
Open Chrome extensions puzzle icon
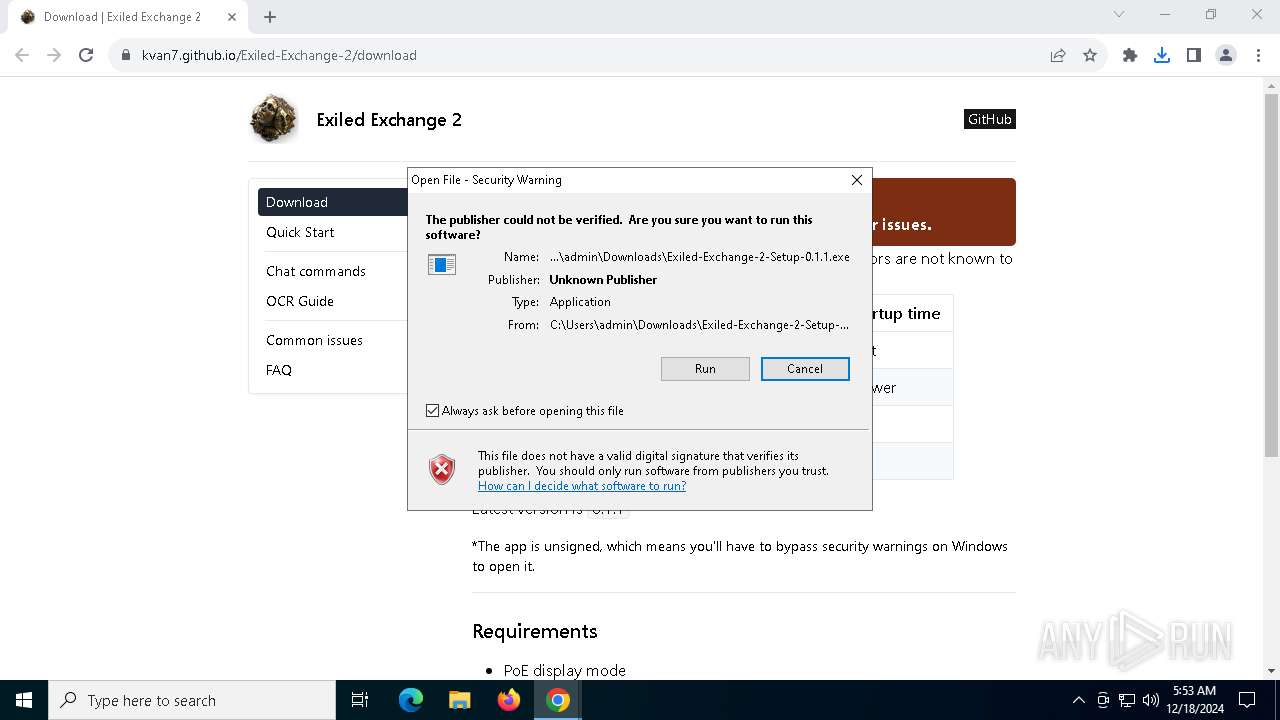pyautogui.click(x=1130, y=55)
